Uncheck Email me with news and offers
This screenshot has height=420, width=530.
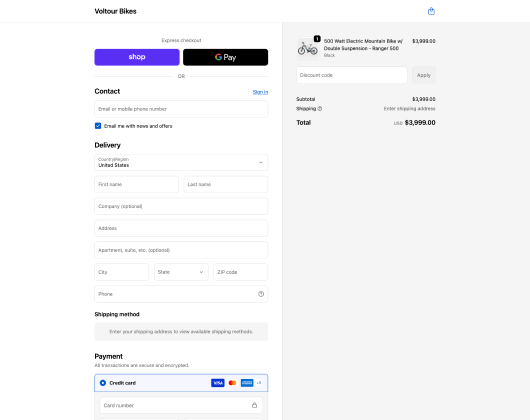98,126
